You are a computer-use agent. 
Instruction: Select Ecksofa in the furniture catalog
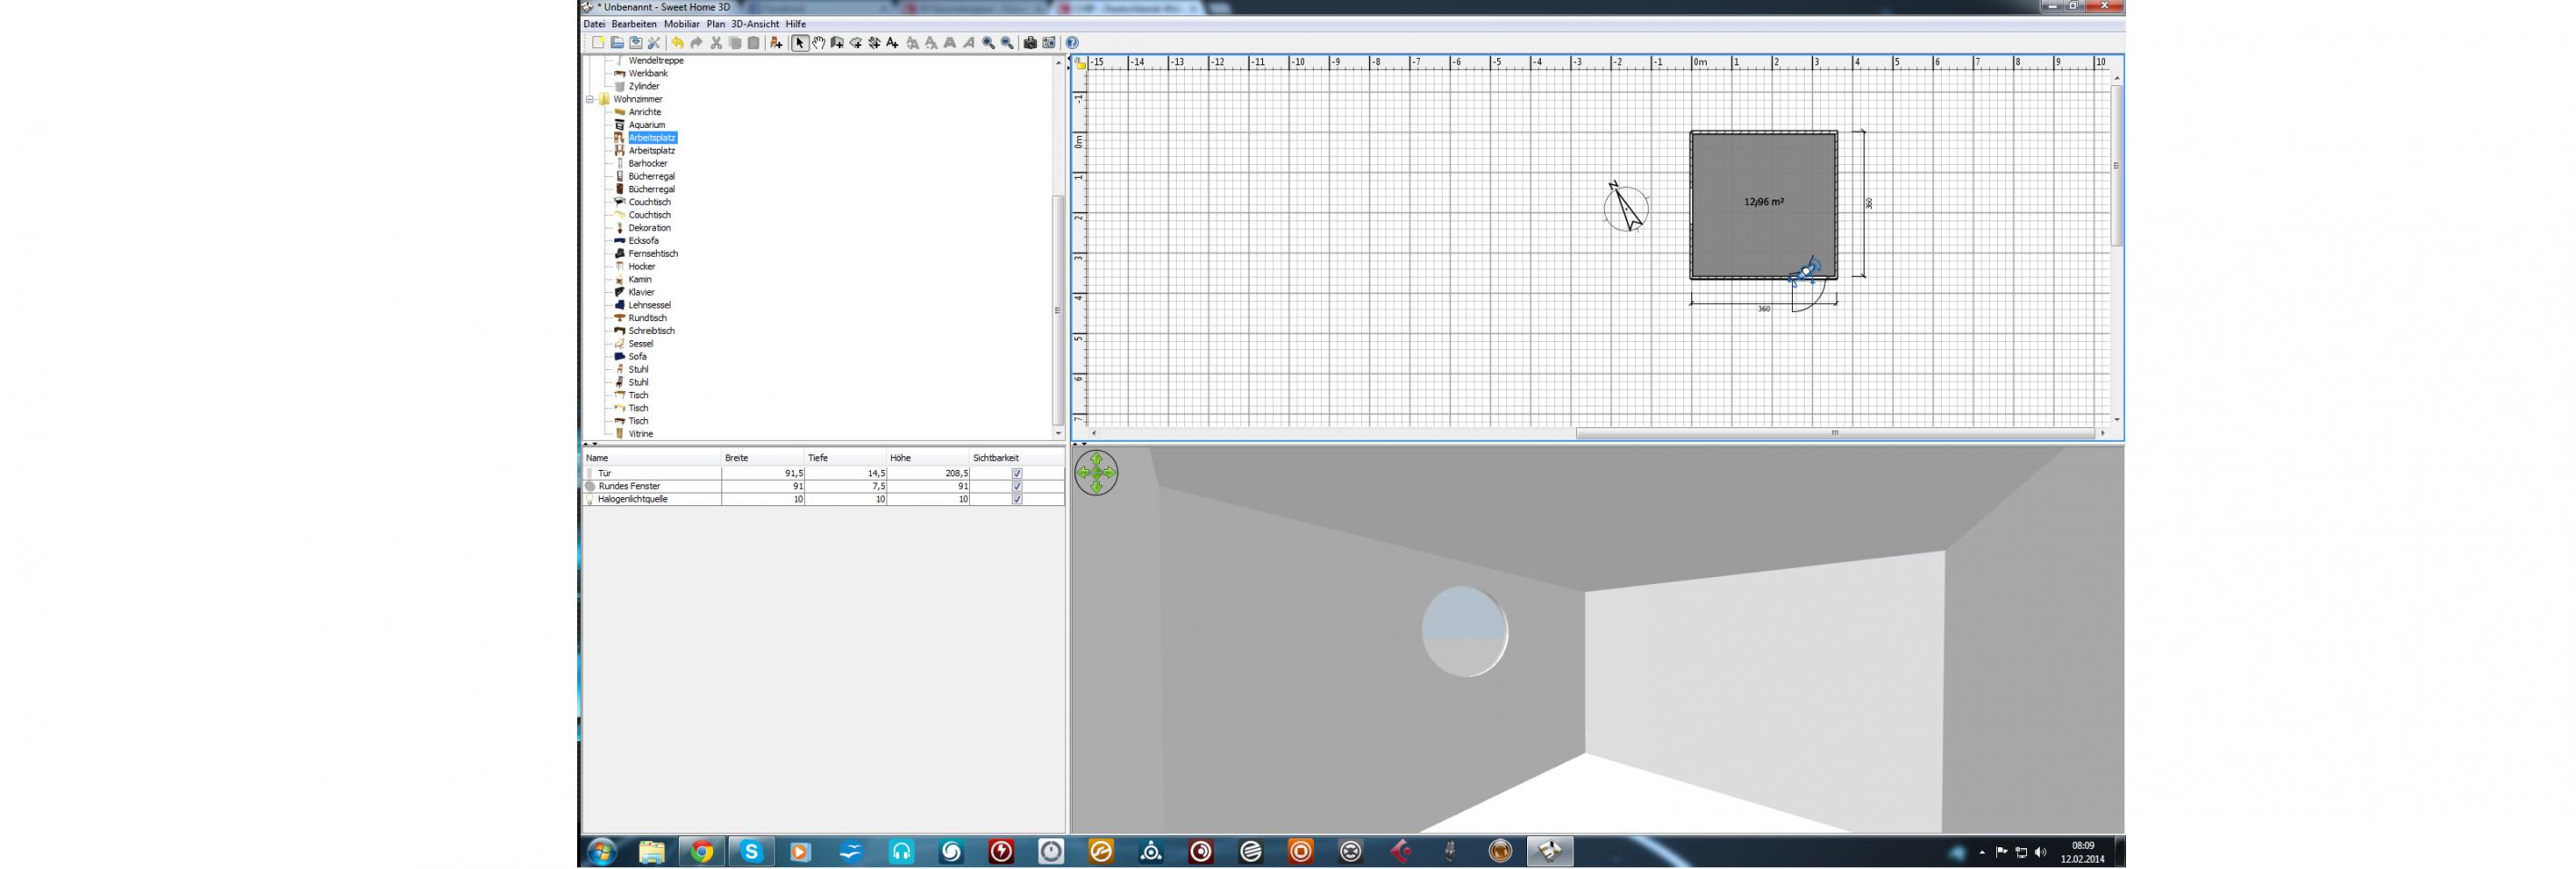pyautogui.click(x=643, y=241)
